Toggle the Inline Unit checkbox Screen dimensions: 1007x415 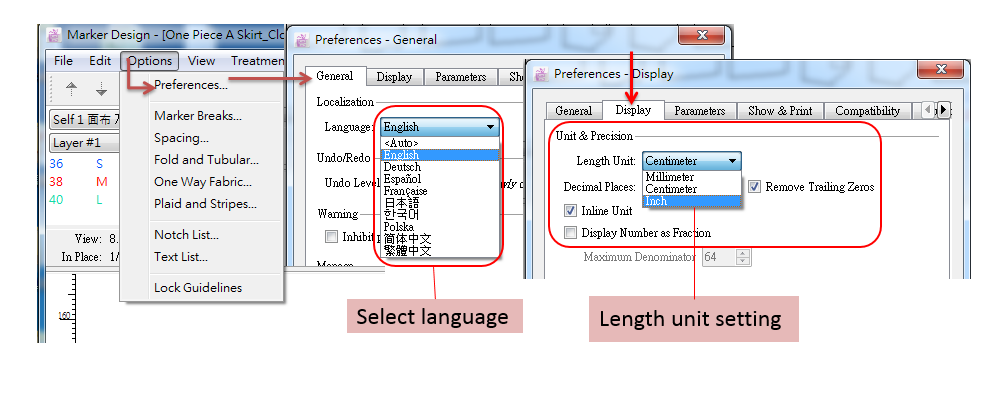click(571, 211)
